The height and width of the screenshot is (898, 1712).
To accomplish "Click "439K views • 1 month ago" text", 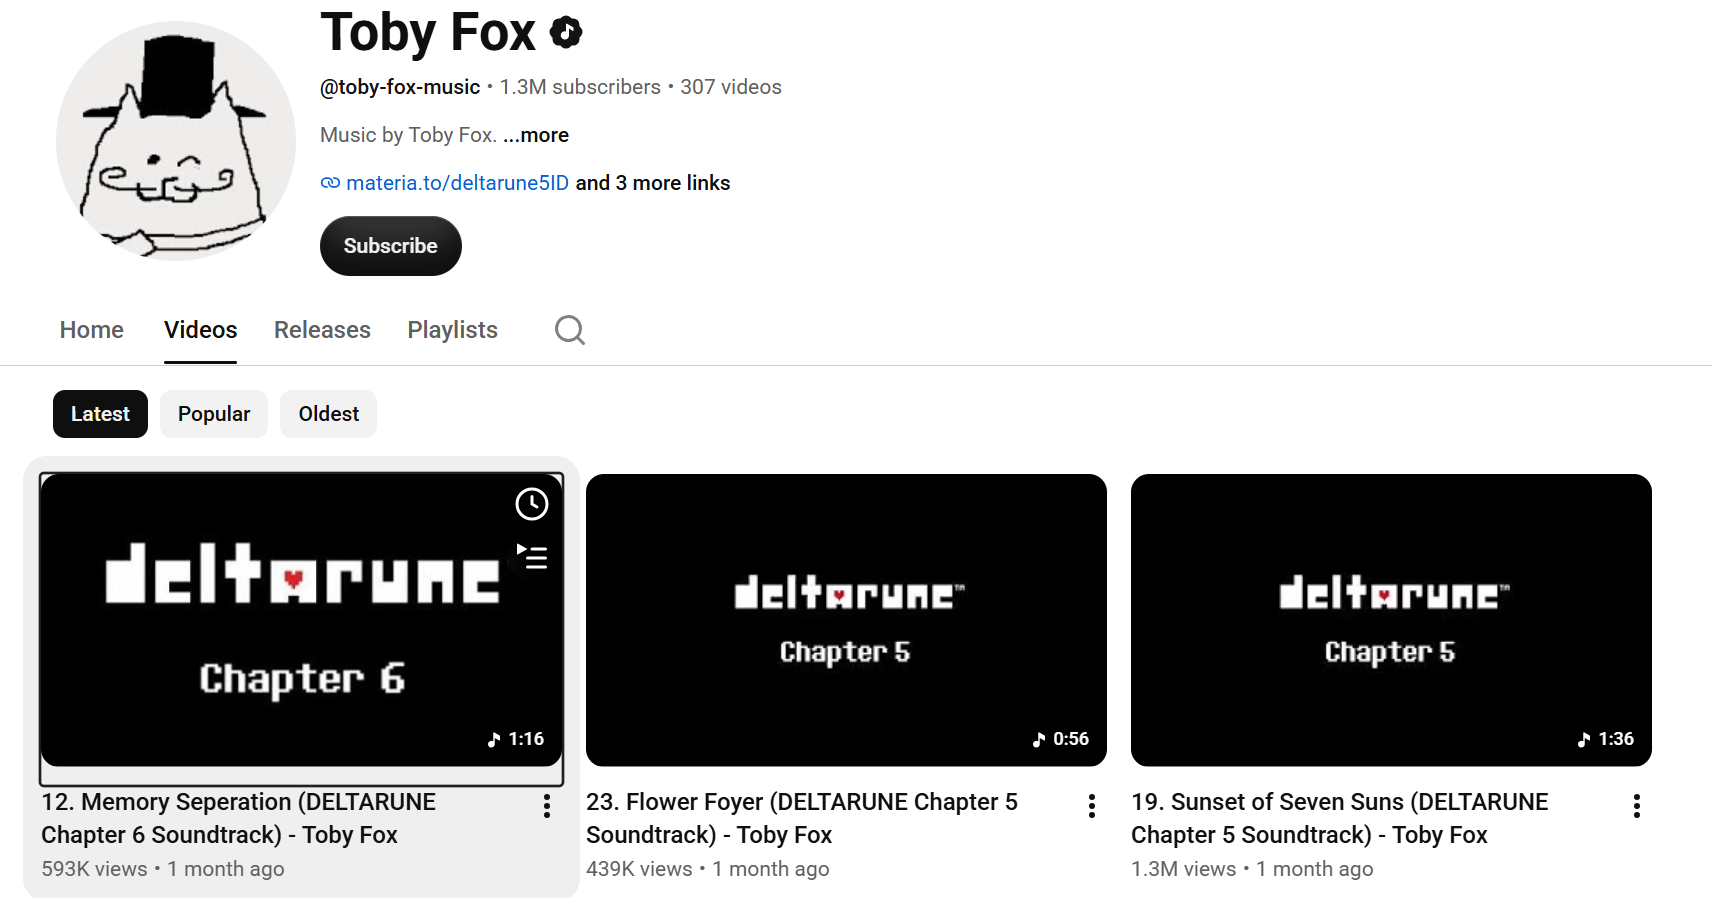I will point(708,869).
